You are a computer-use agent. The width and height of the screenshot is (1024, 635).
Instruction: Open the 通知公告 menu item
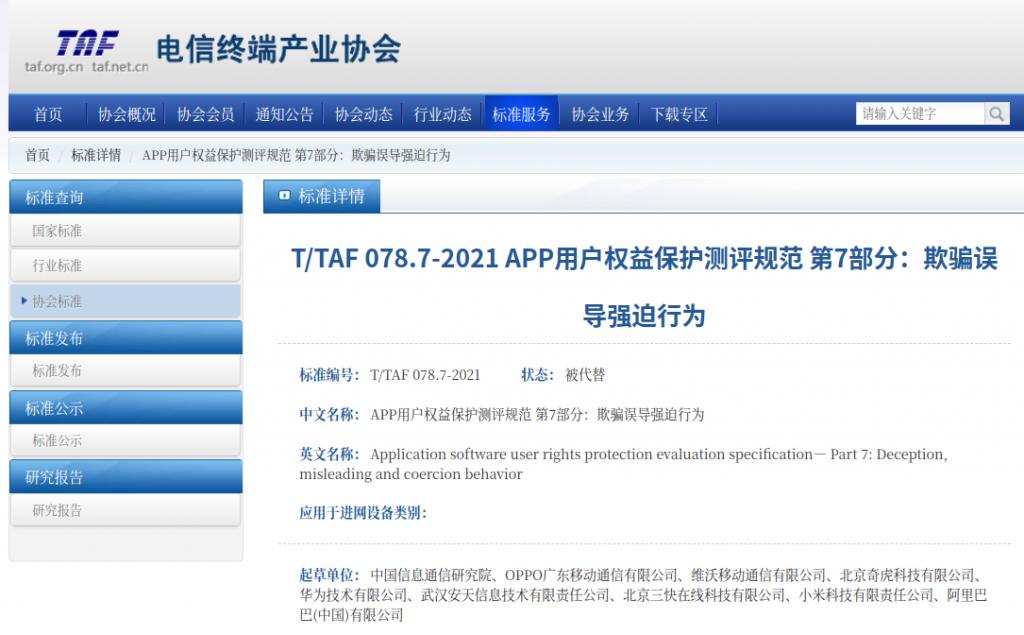285,114
